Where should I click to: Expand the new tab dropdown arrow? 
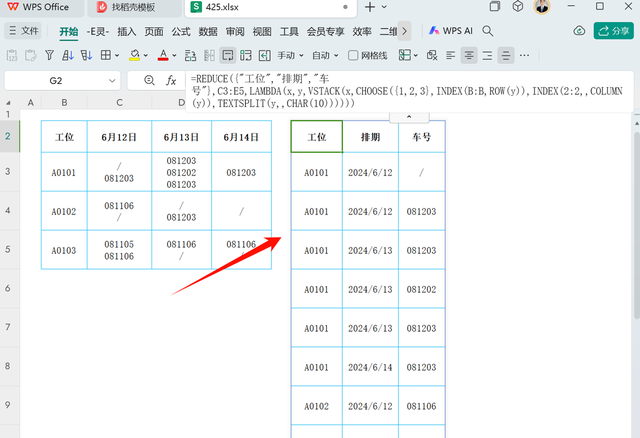coord(384,7)
